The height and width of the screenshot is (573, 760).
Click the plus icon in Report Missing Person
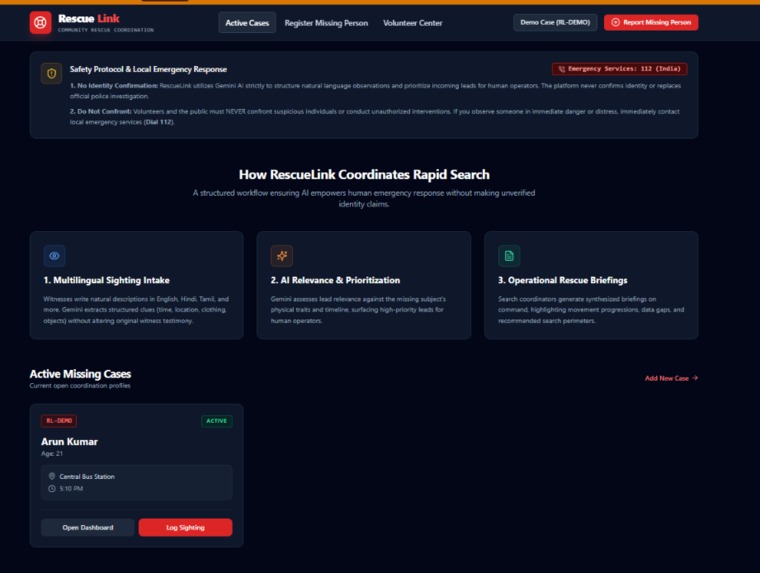616,22
